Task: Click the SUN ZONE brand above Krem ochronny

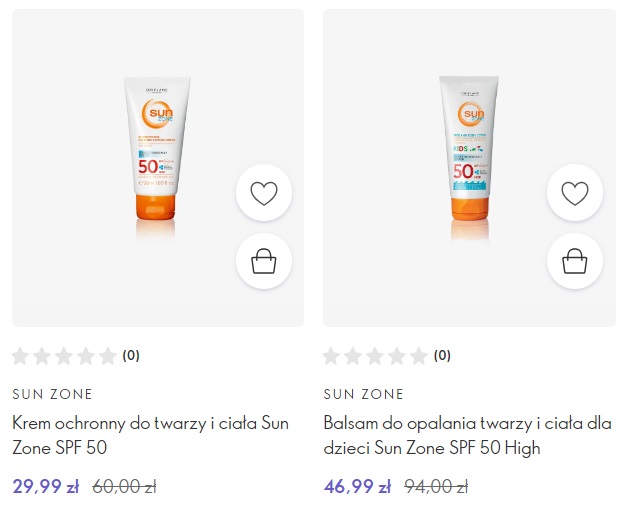Action: [52, 394]
